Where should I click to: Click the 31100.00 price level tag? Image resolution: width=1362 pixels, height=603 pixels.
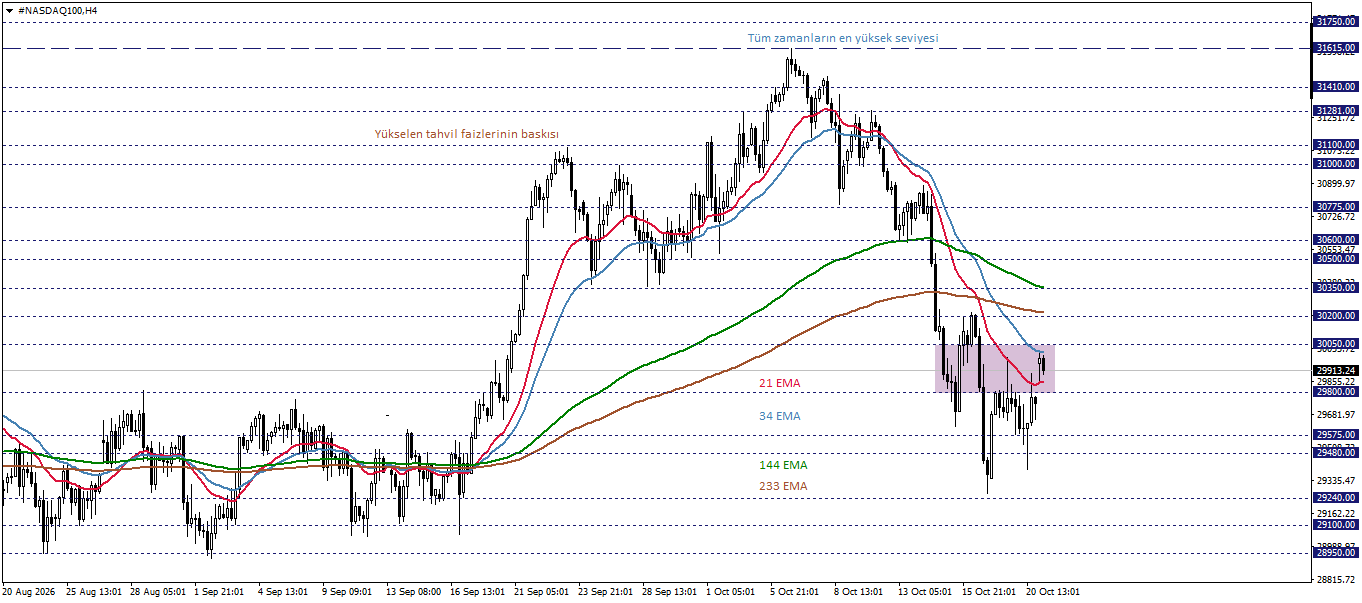pos(1336,145)
